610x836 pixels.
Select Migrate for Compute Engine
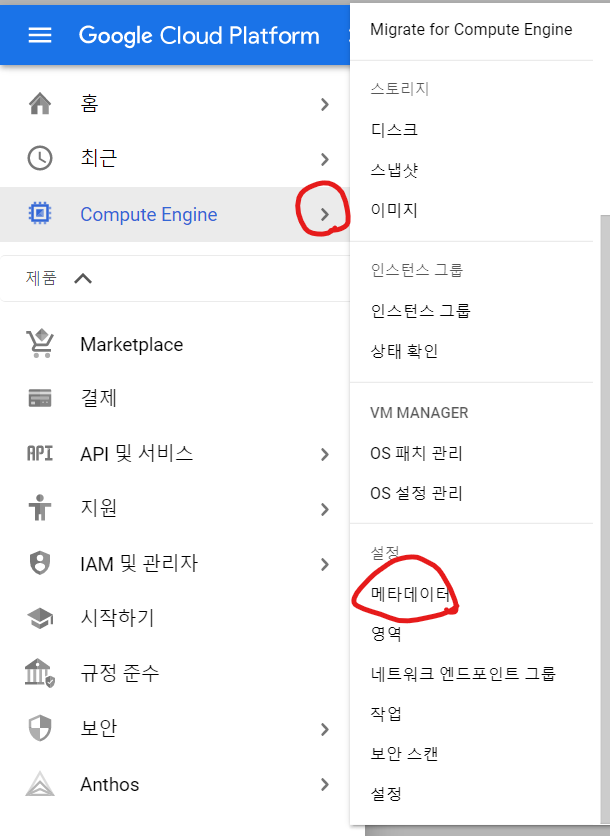(471, 30)
